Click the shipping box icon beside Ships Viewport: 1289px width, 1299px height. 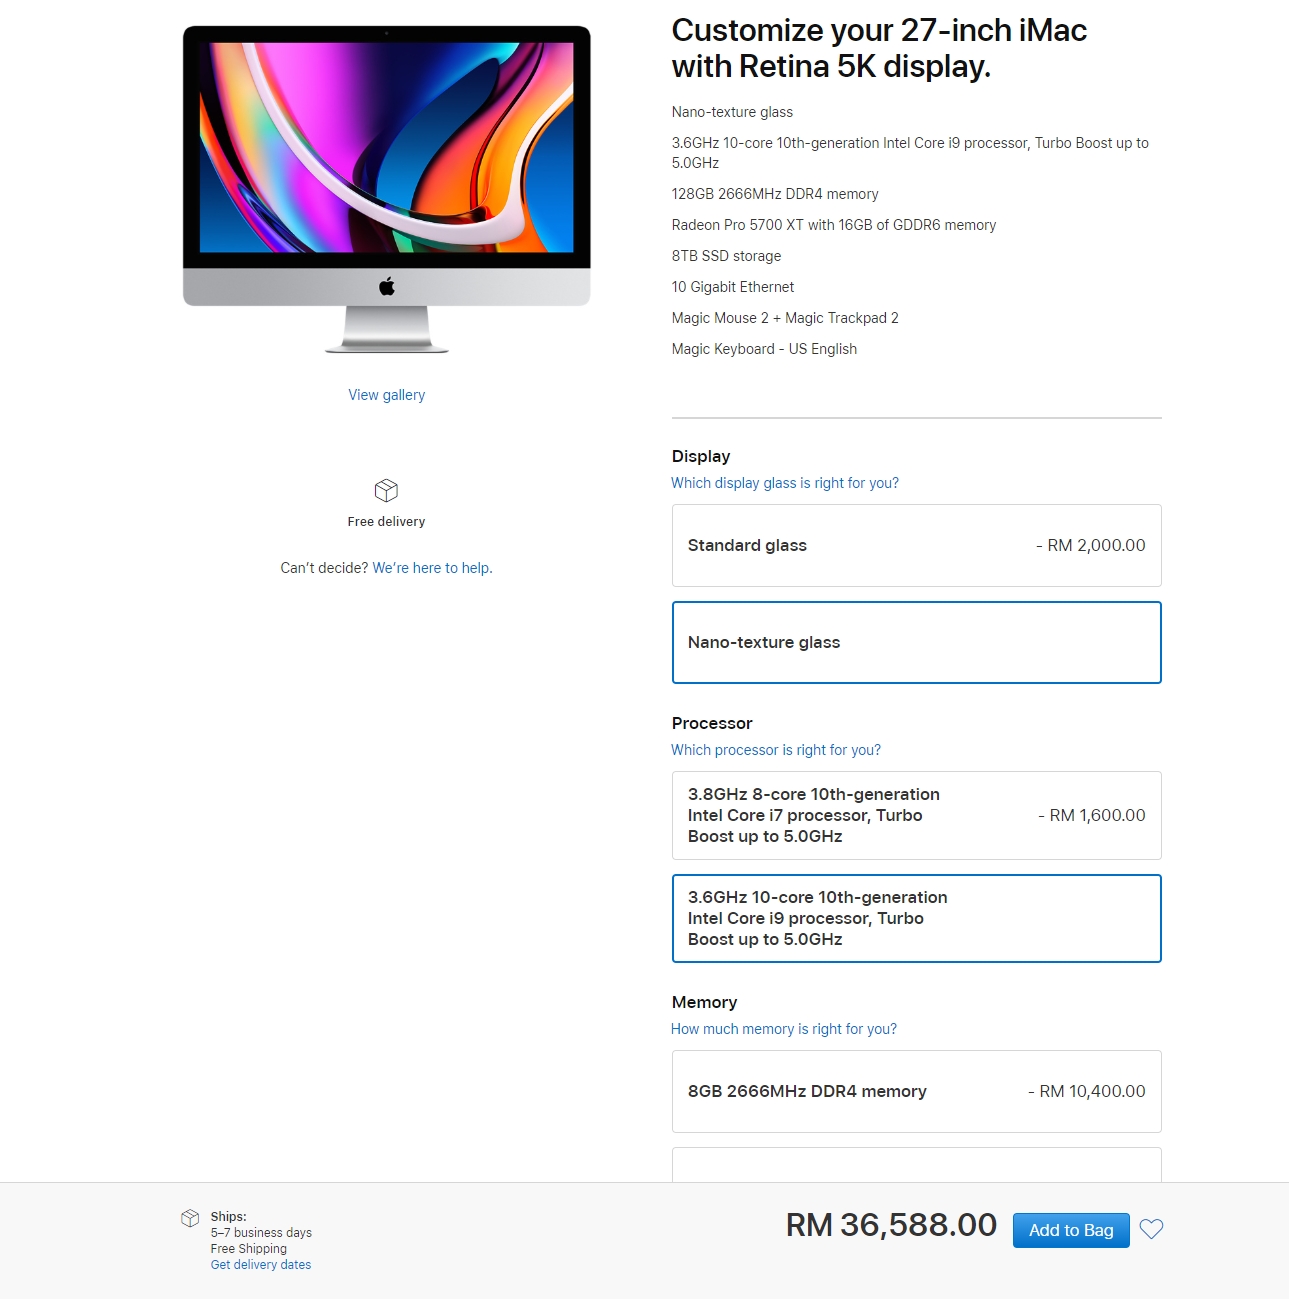point(190,1218)
